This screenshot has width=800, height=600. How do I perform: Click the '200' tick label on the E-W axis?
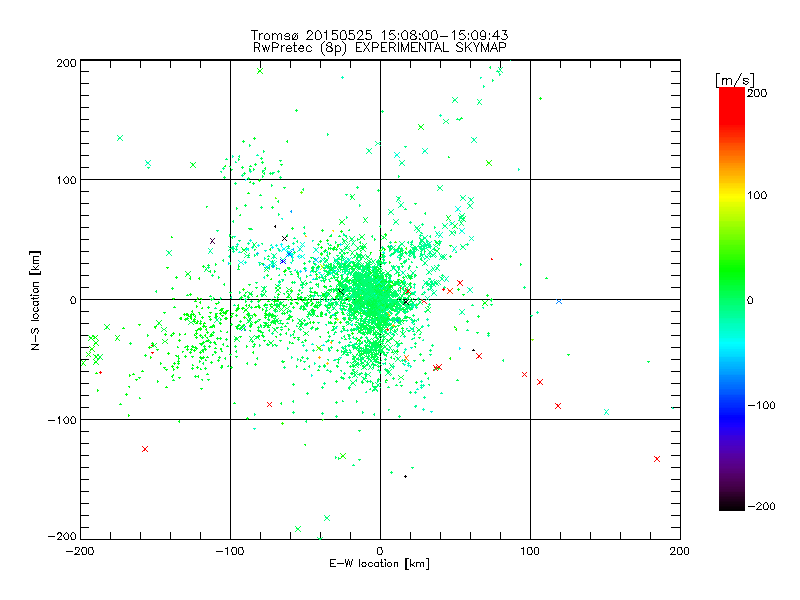pyautogui.click(x=680, y=551)
